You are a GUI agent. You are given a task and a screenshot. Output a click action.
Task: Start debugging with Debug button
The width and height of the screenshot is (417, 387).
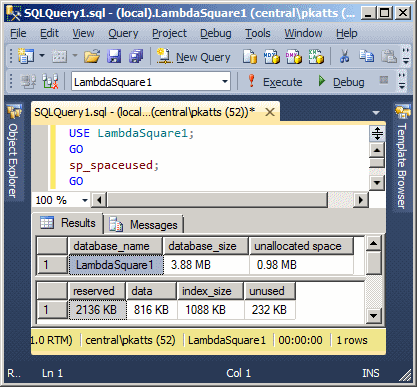point(341,82)
